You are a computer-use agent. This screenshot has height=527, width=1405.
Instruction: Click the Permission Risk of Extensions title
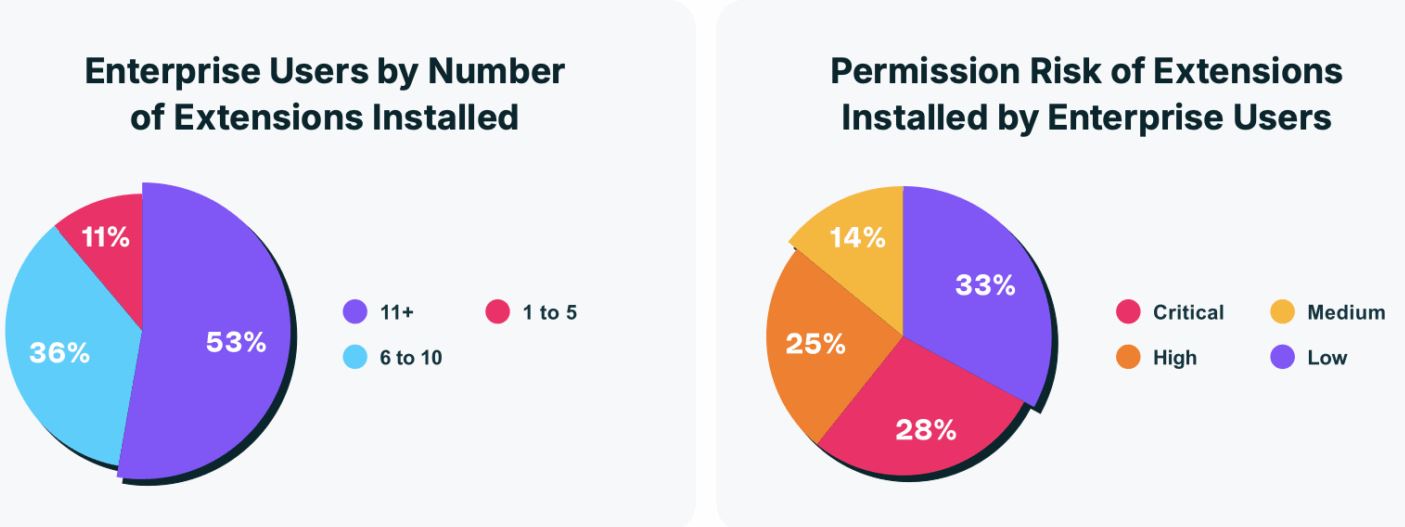(1086, 95)
